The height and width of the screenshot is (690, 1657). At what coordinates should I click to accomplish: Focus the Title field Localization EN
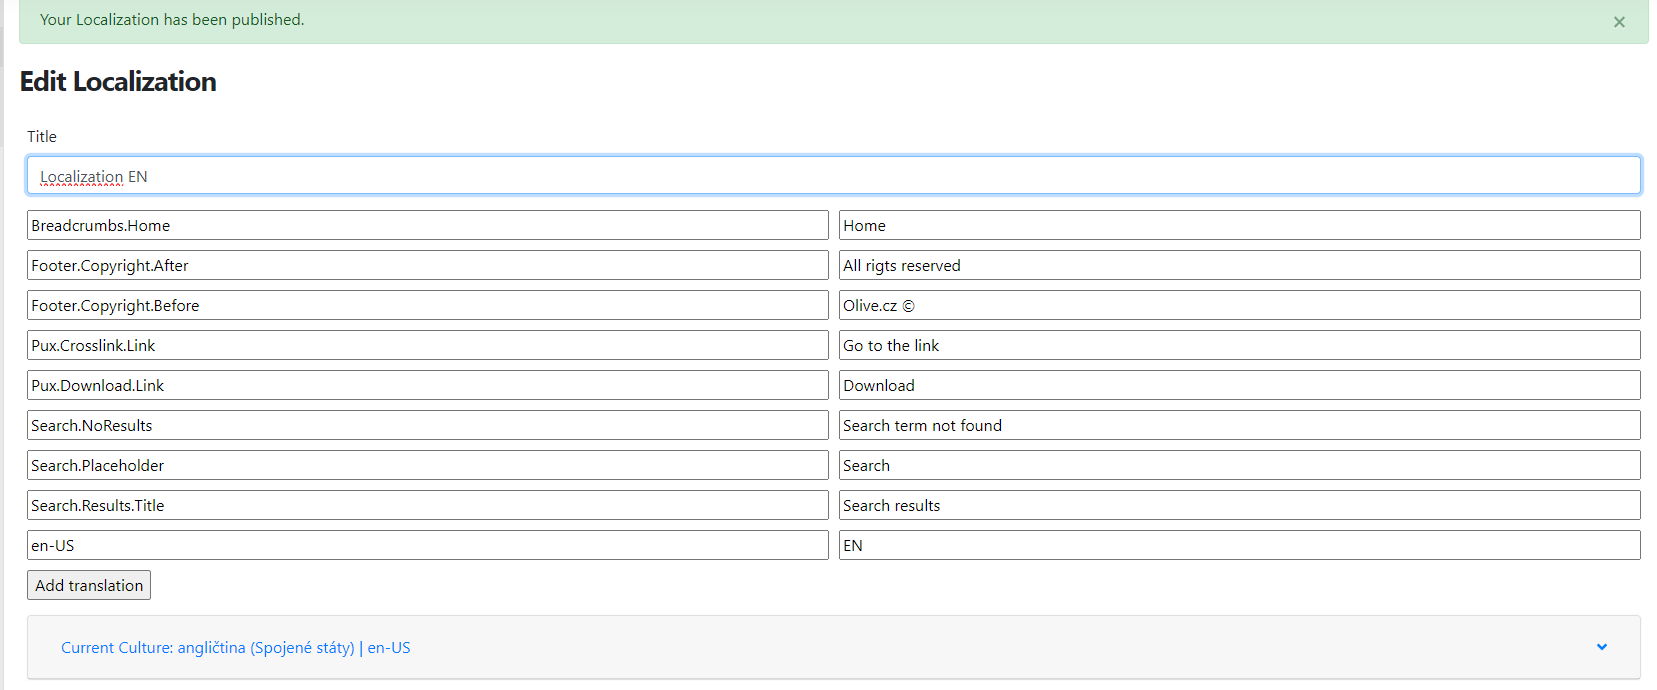[x=833, y=176]
